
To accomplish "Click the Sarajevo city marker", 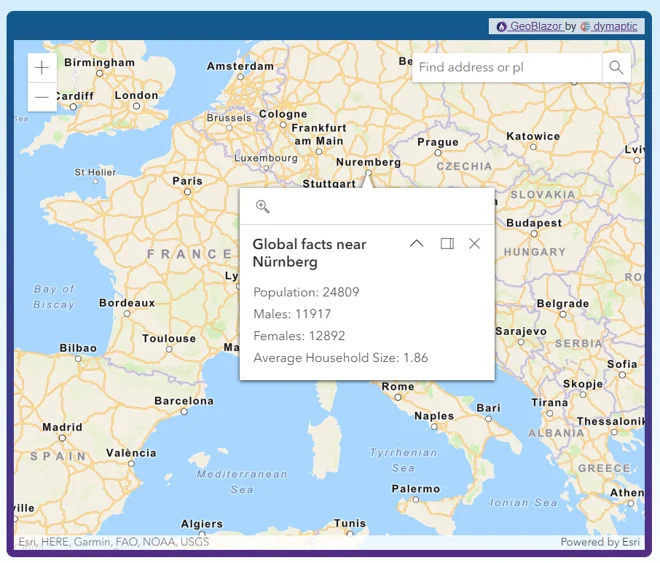I will pos(521,342).
